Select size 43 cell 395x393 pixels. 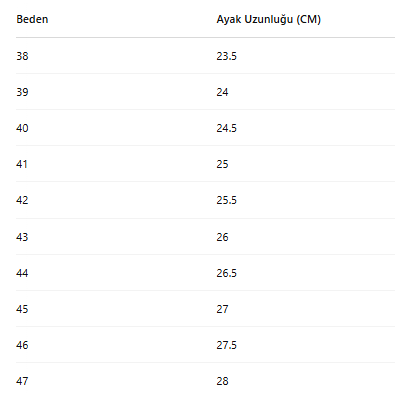pos(22,237)
